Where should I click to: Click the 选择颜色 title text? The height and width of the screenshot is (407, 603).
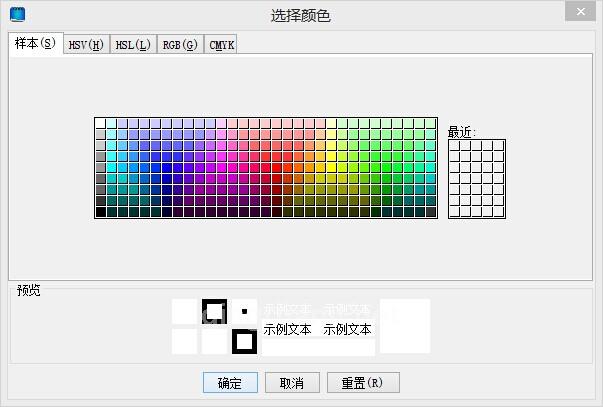300,16
